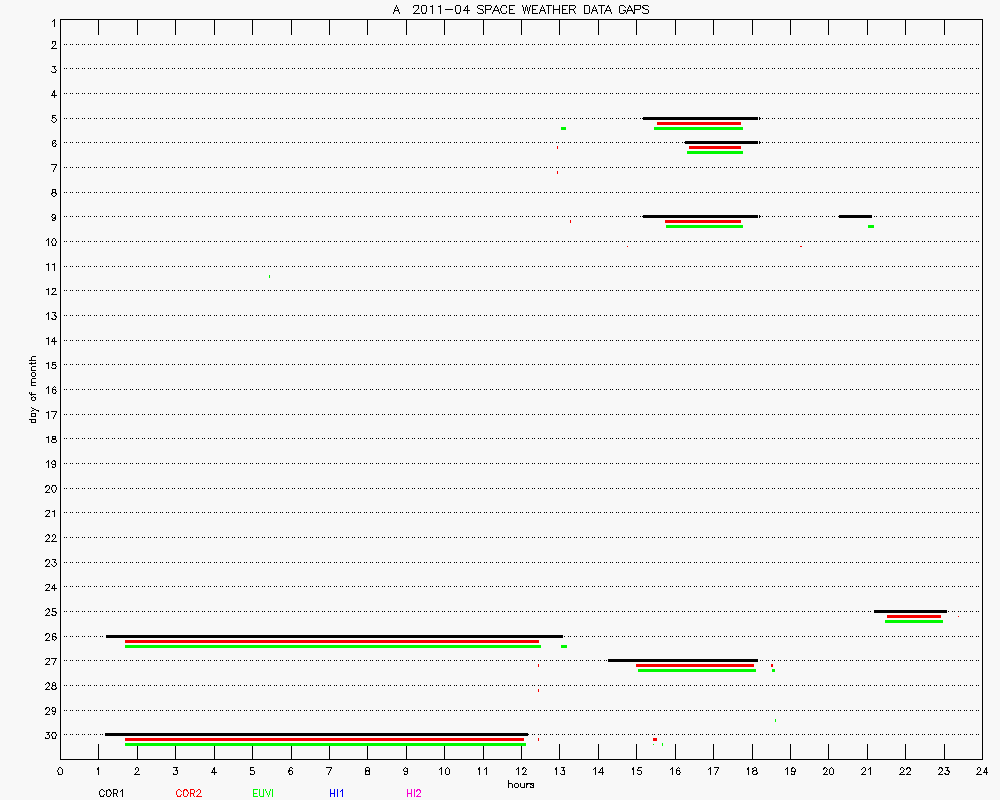Image resolution: width=1000 pixels, height=800 pixels.
Task: Select the short black COR1 bar near hour 21 on day 9
Action: click(x=855, y=216)
